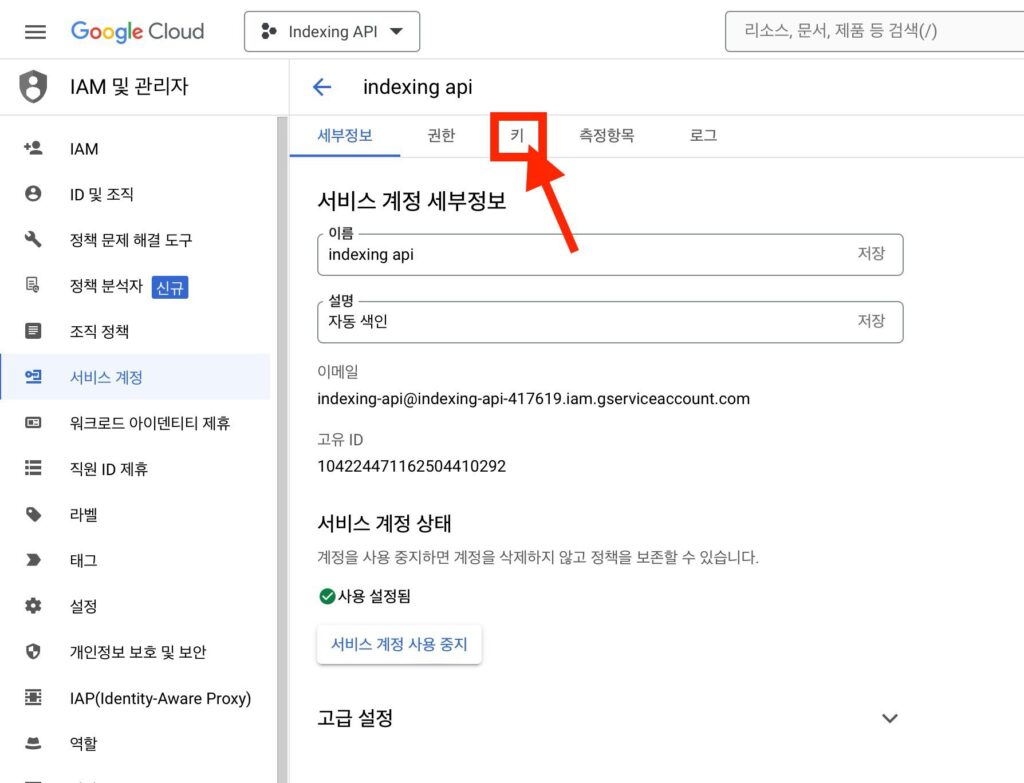Open the Indexing API project selector dropdown

coord(332,32)
